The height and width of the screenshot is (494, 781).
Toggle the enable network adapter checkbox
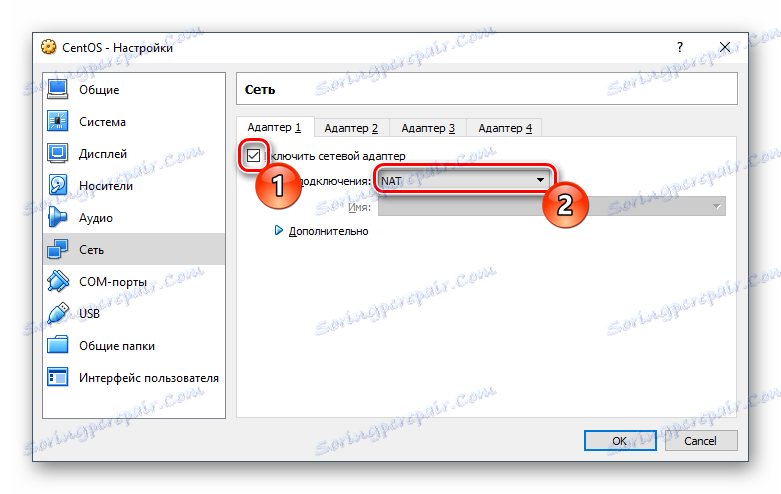point(254,156)
